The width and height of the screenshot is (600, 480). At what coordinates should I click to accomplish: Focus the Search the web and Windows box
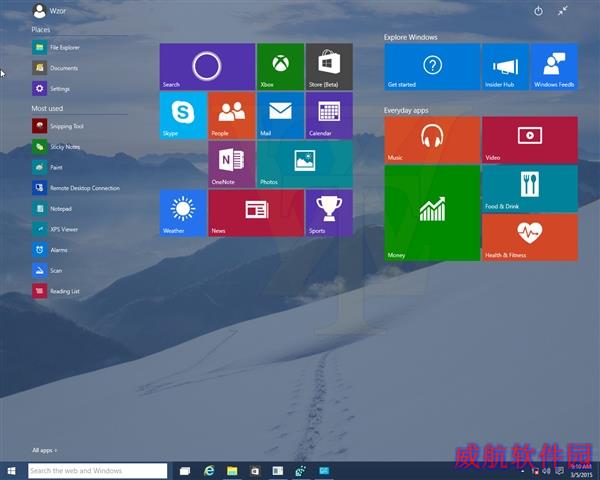pos(98,471)
